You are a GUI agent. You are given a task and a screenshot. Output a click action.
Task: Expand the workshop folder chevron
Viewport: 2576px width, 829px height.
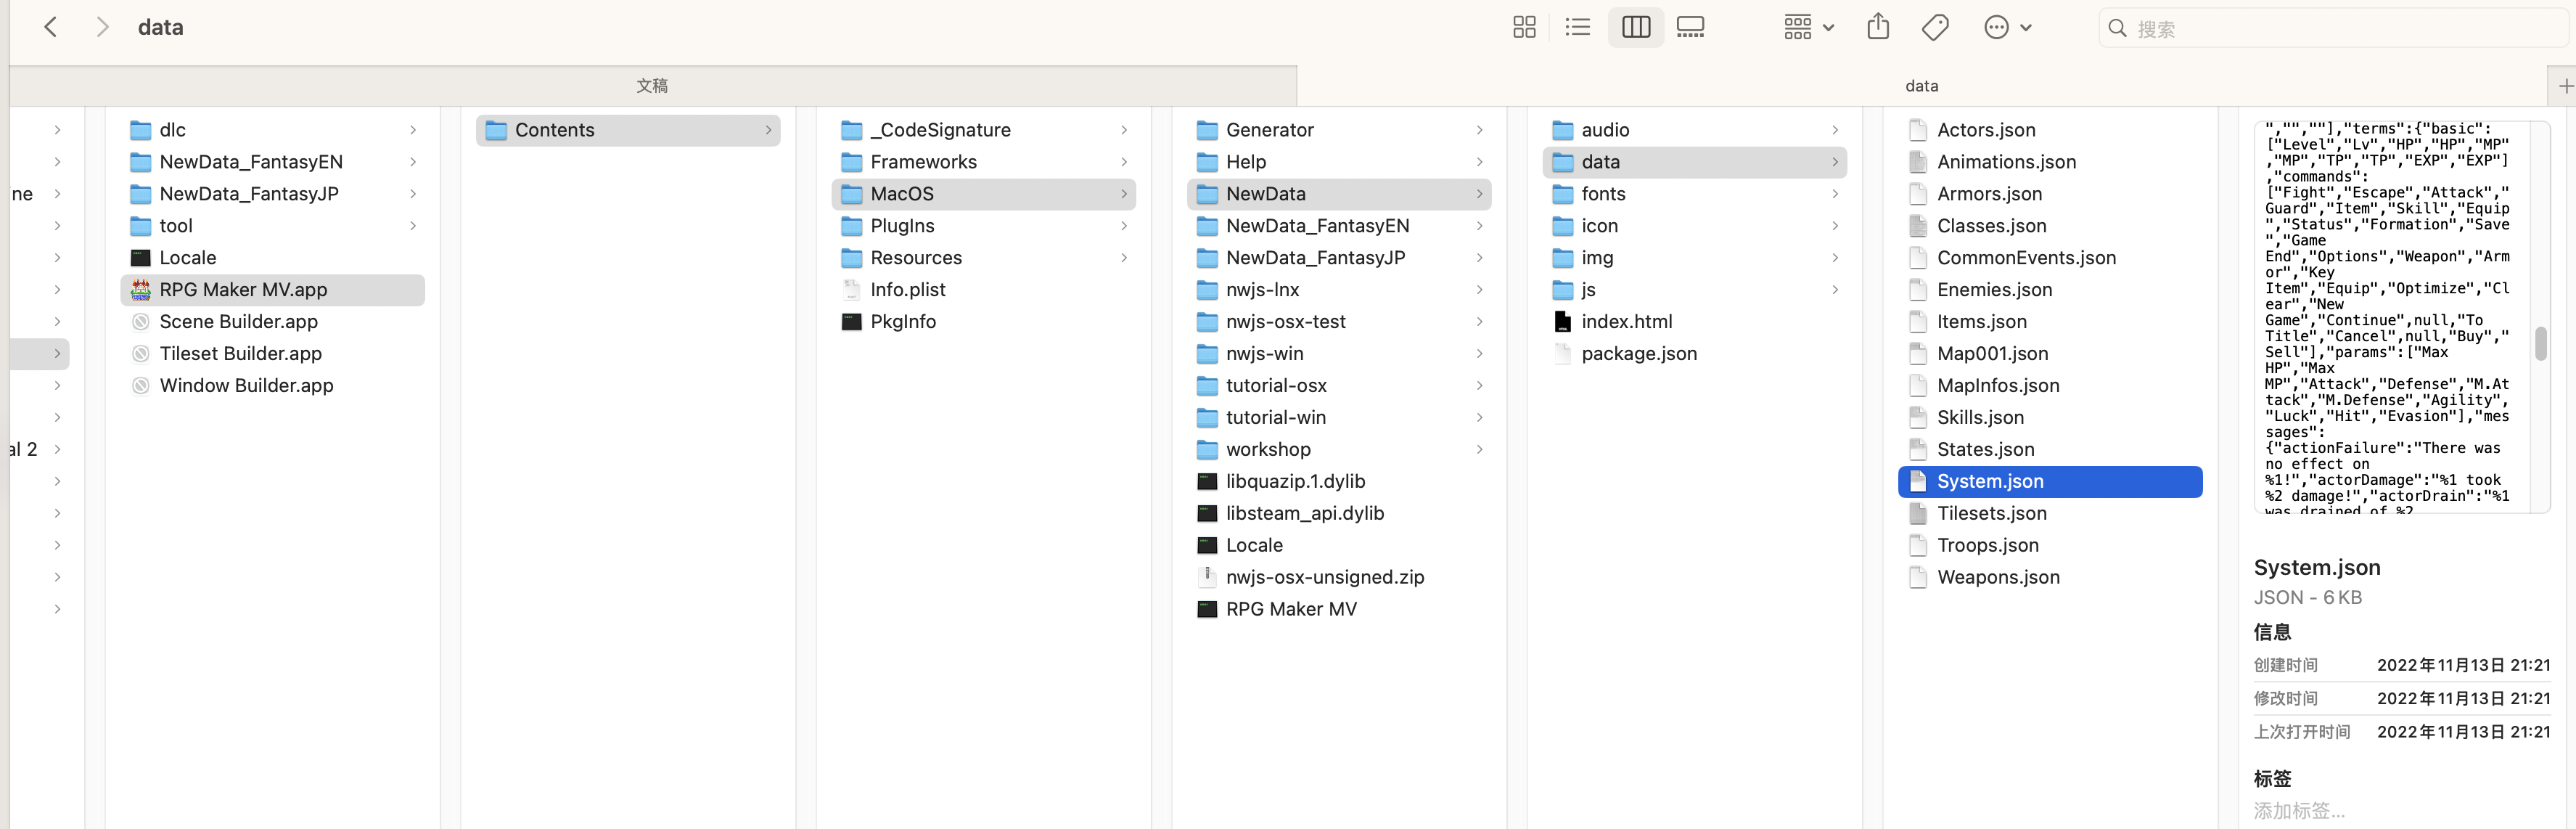[x=1479, y=450]
